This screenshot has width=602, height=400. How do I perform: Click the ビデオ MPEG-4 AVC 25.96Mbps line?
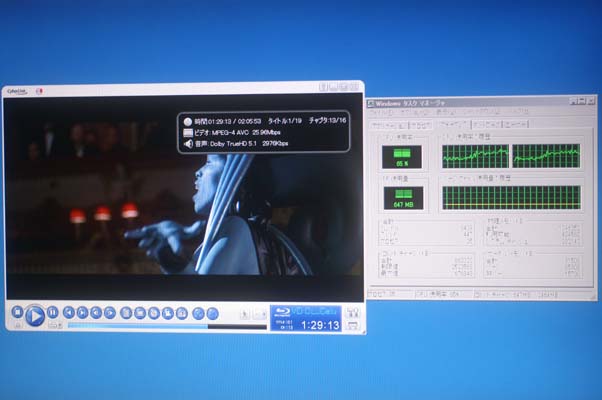coord(237,132)
